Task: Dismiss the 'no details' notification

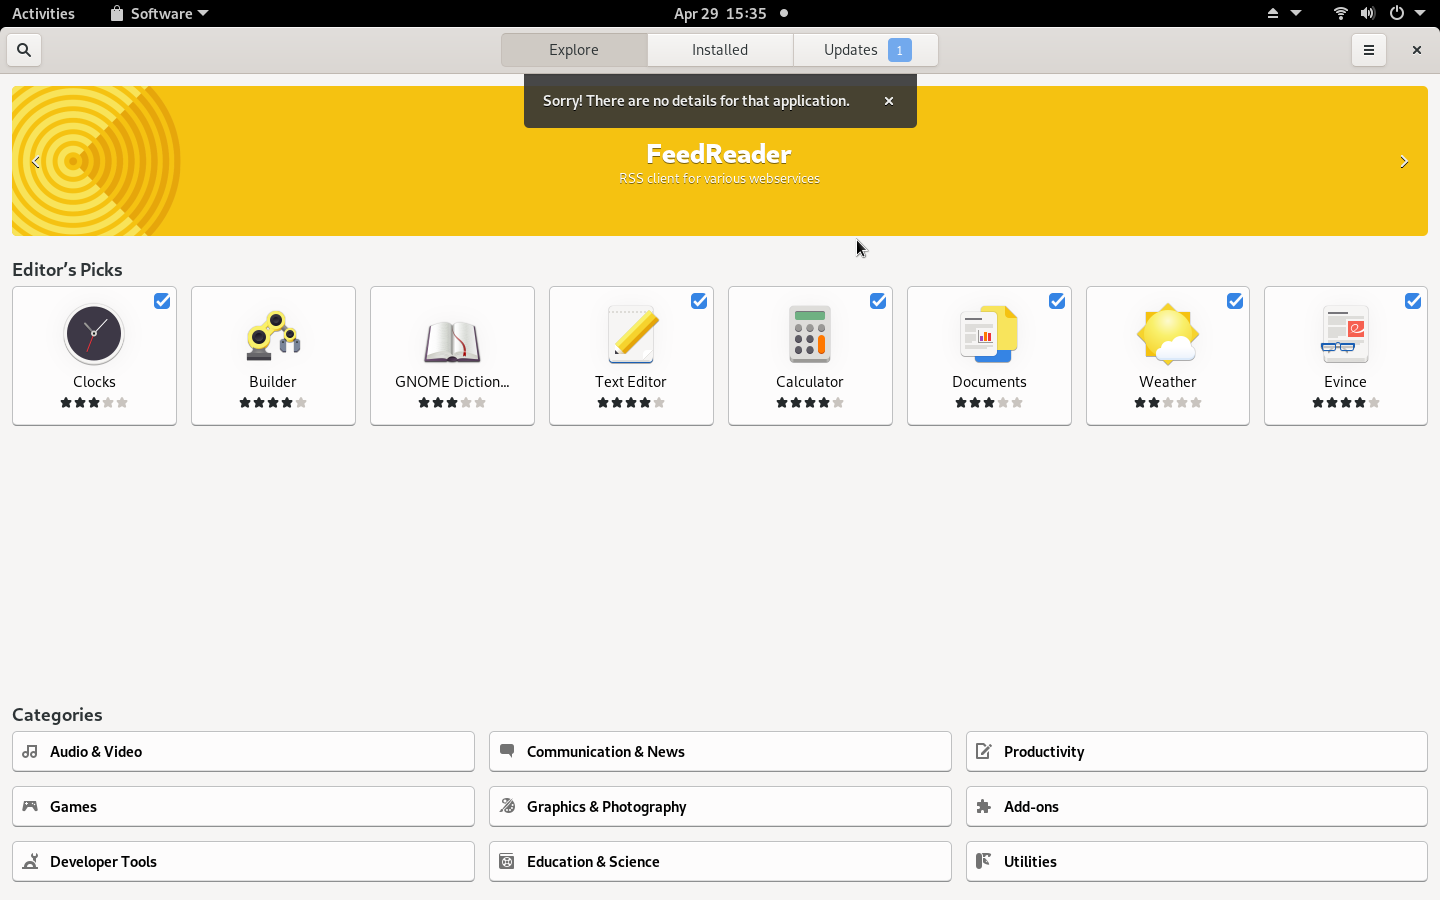Action: coord(889,101)
